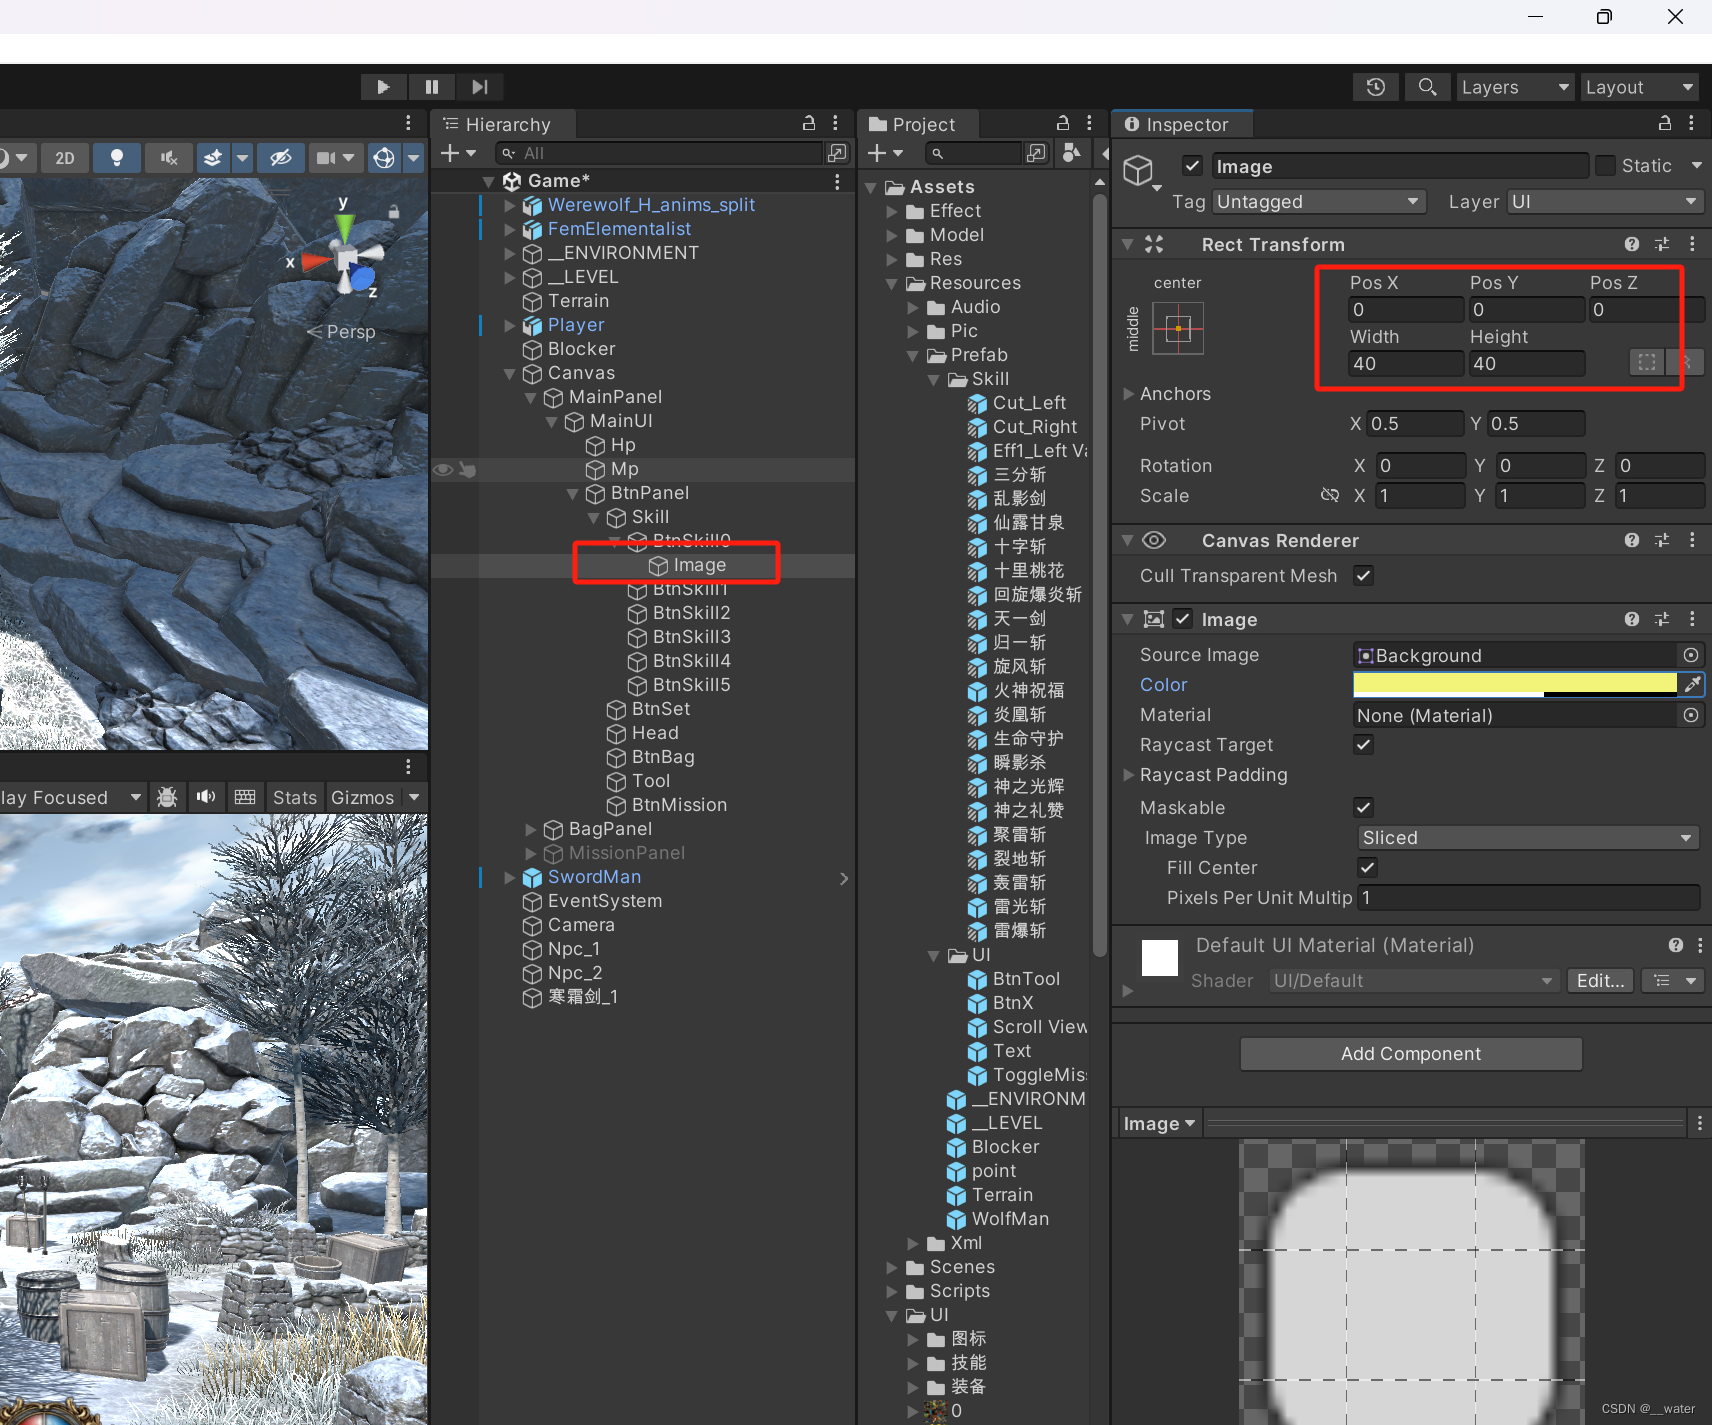Click the Add Component button
Image resolution: width=1712 pixels, height=1425 pixels.
coord(1410,1053)
